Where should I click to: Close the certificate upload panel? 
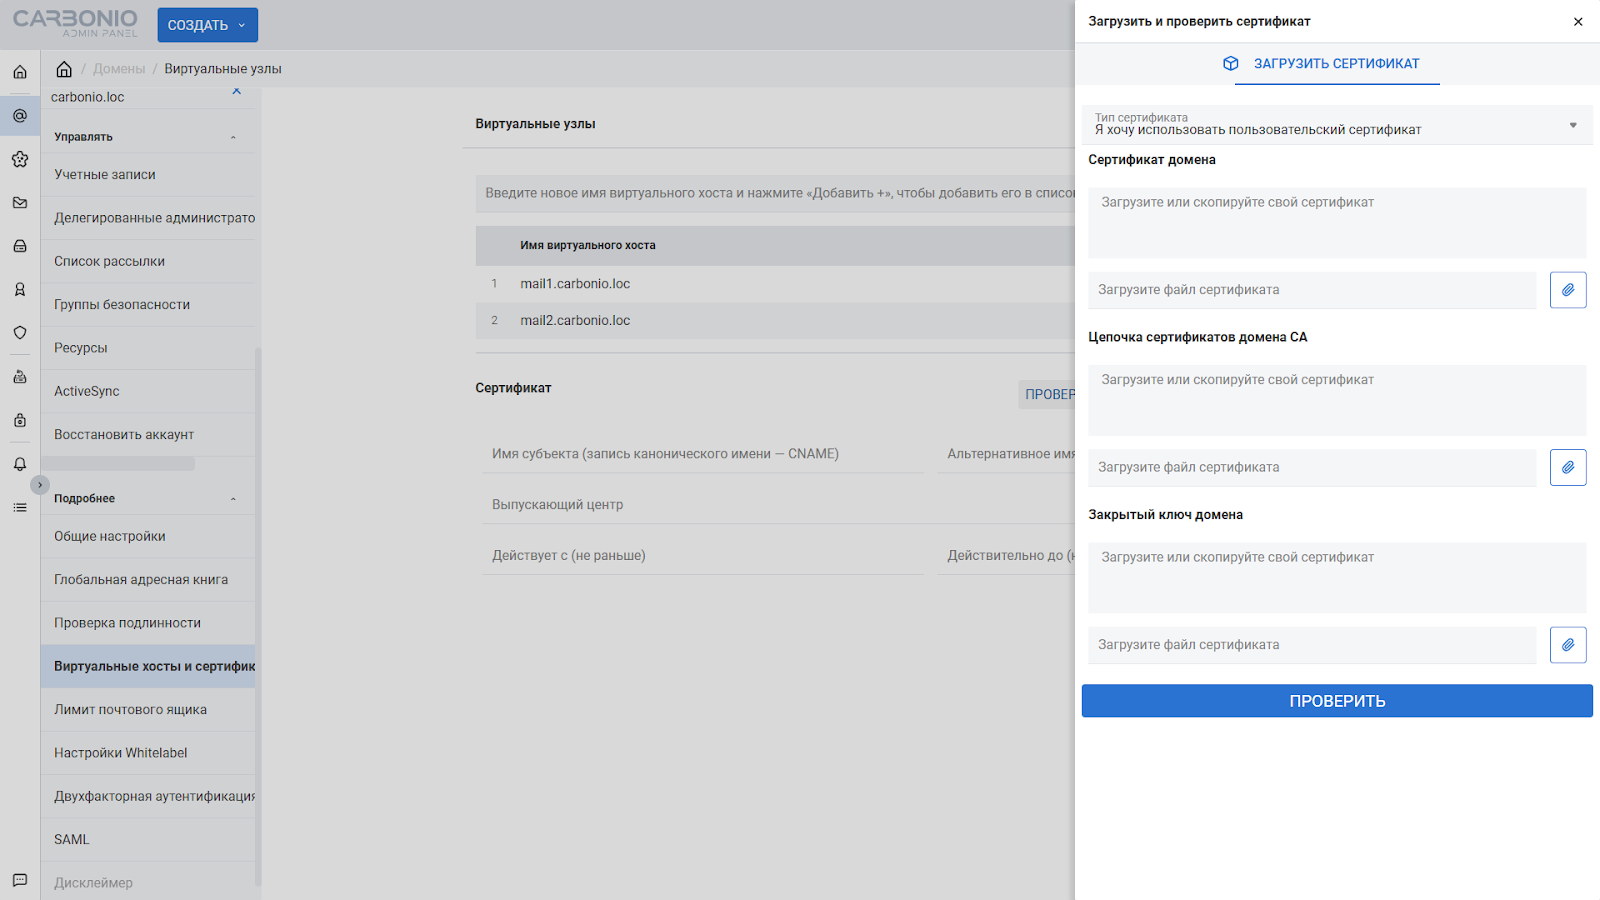pyautogui.click(x=1578, y=21)
